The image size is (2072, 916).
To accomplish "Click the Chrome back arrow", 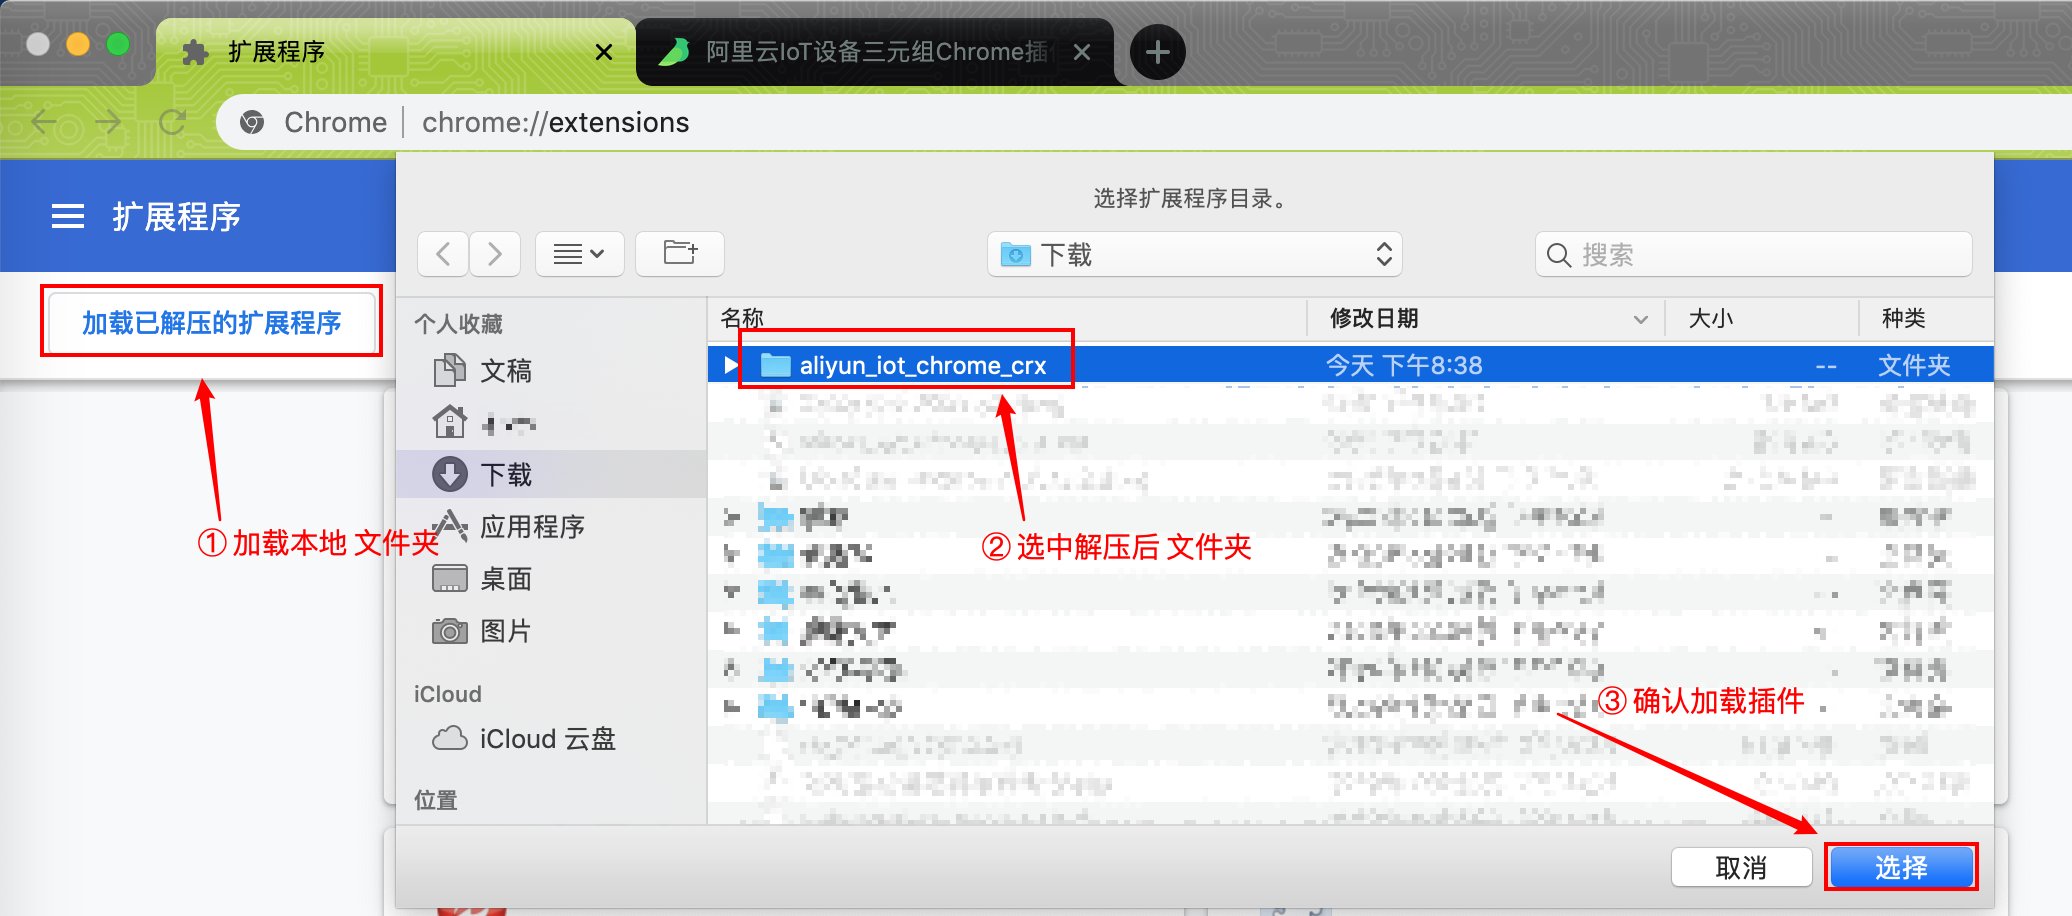I will [x=45, y=122].
